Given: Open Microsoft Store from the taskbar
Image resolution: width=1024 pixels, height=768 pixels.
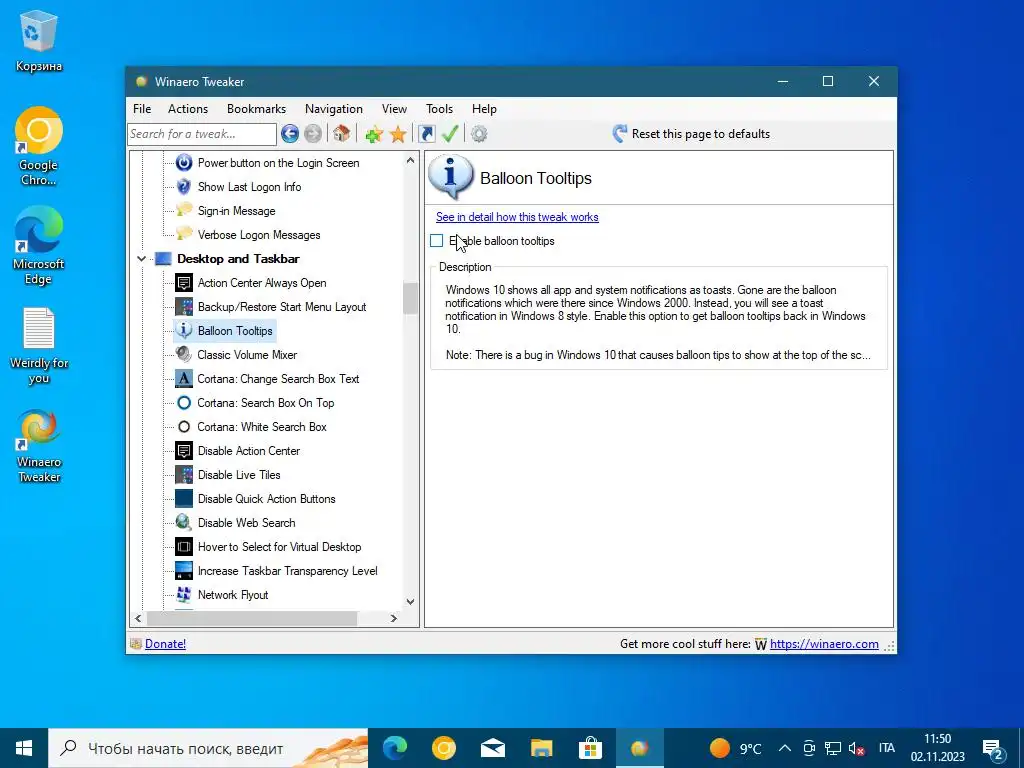Looking at the screenshot, I should pos(590,748).
